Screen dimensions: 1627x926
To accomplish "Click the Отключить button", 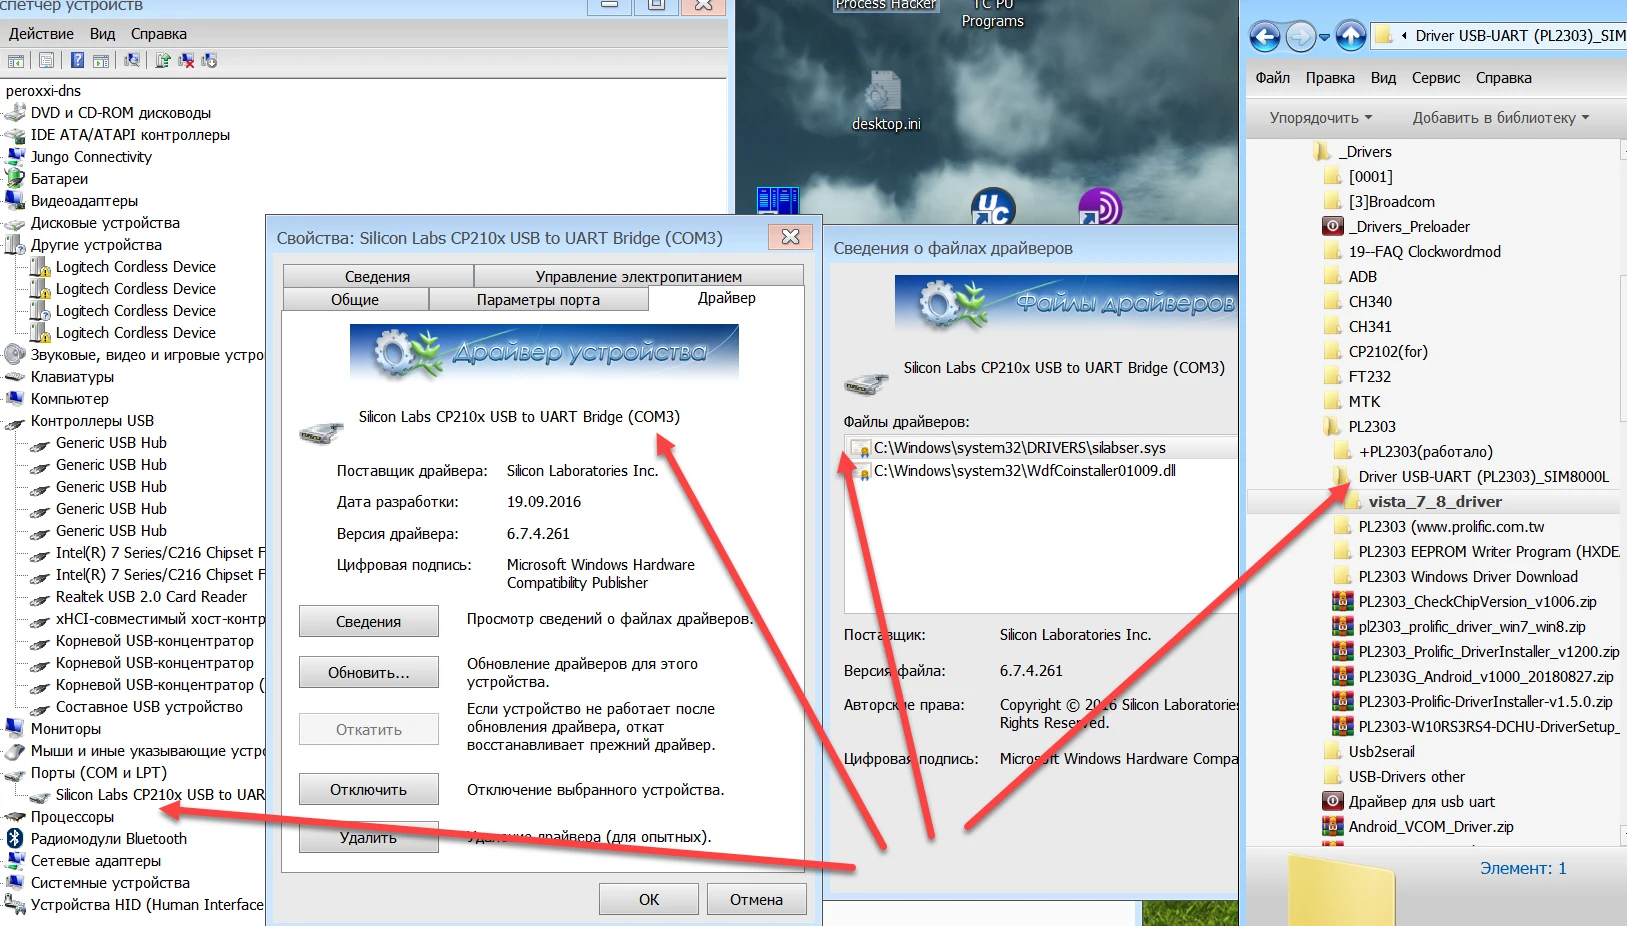I will point(369,790).
